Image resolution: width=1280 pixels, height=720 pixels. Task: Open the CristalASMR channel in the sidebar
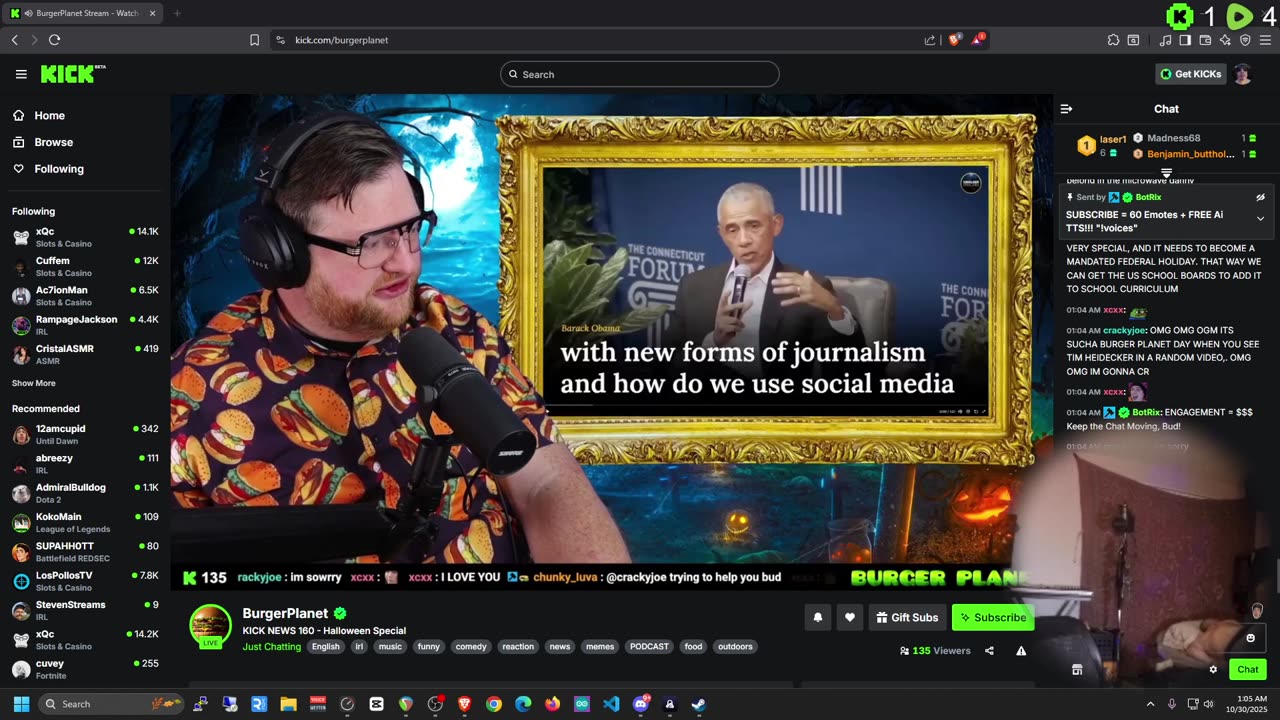pyautogui.click(x=85, y=354)
